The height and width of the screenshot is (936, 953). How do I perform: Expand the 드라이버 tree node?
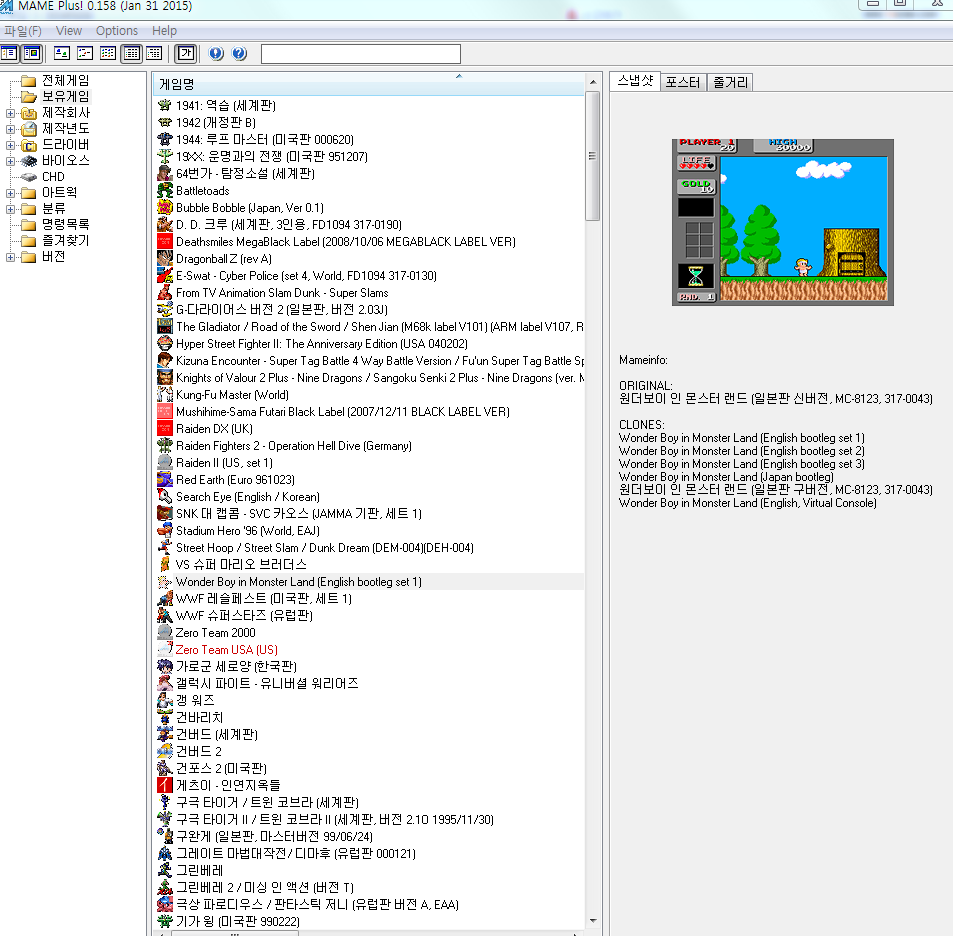click(10, 145)
